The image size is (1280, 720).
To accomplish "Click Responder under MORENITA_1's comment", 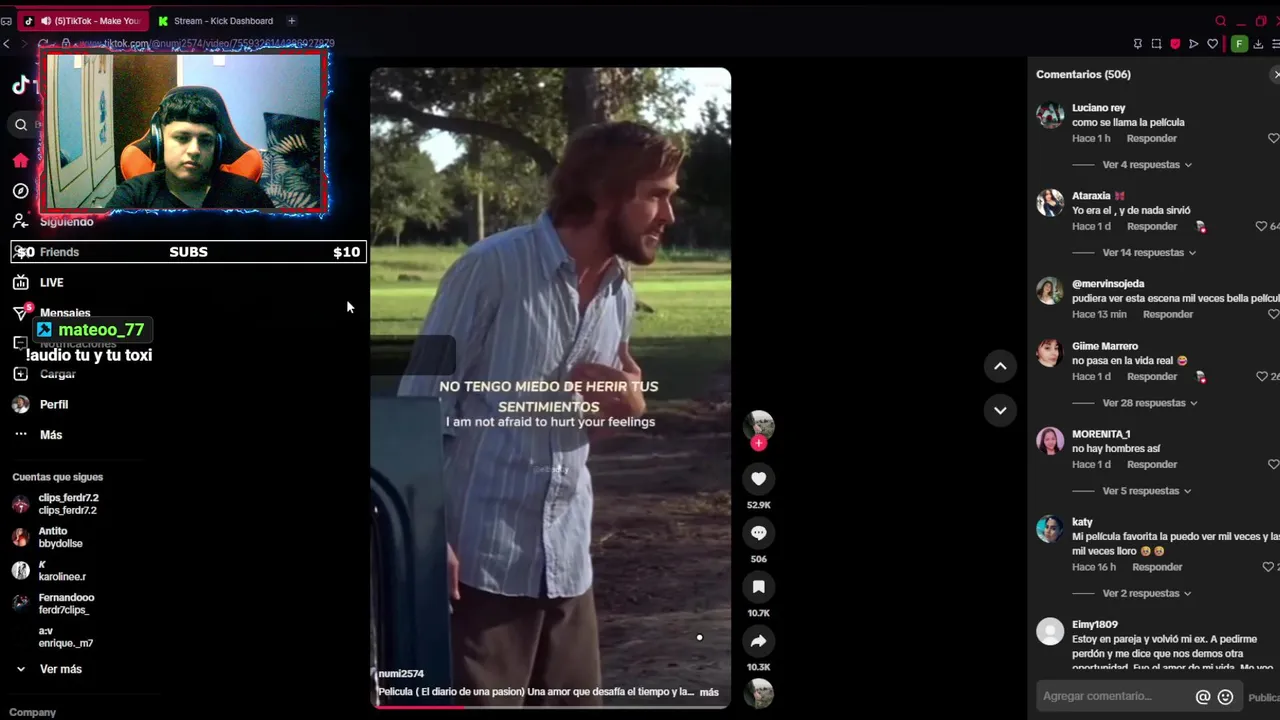I will (1151, 465).
